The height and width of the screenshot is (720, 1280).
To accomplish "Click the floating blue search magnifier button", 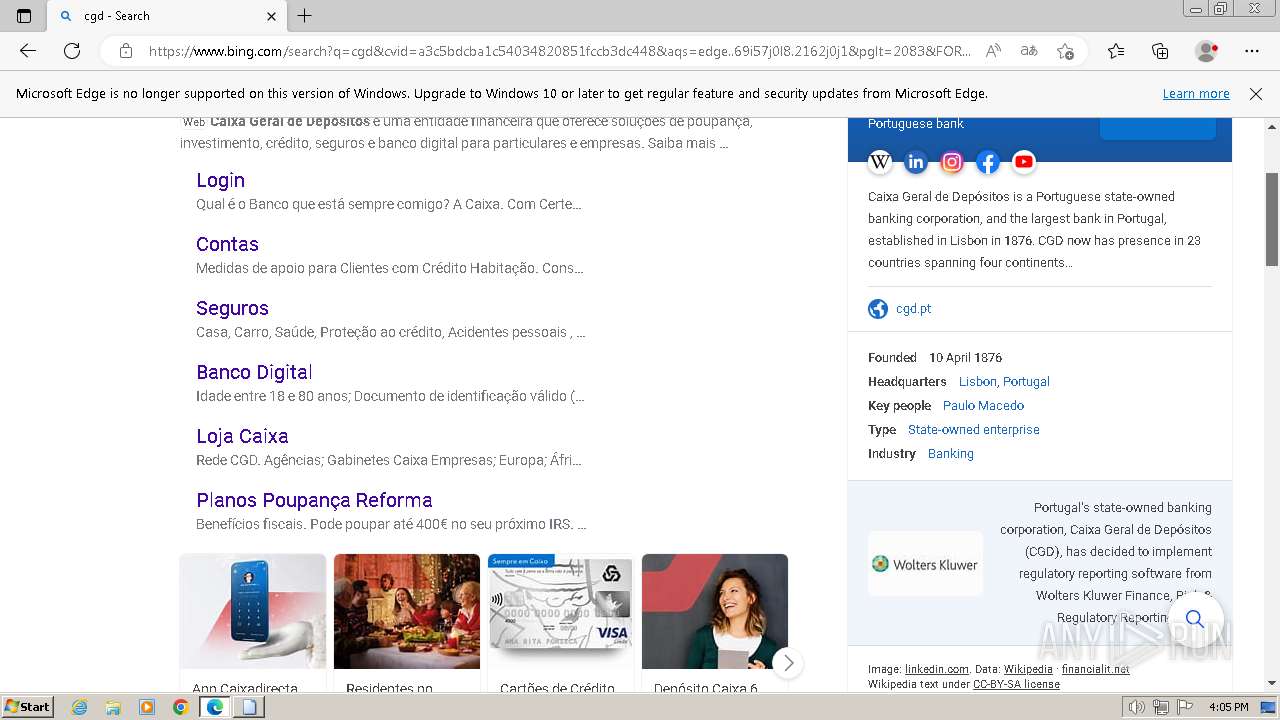I will 1194,619.
